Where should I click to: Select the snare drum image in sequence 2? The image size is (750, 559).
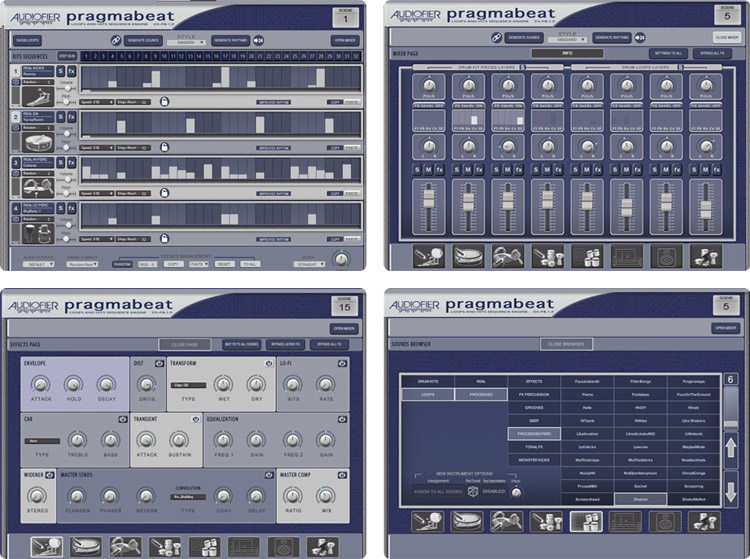point(38,142)
